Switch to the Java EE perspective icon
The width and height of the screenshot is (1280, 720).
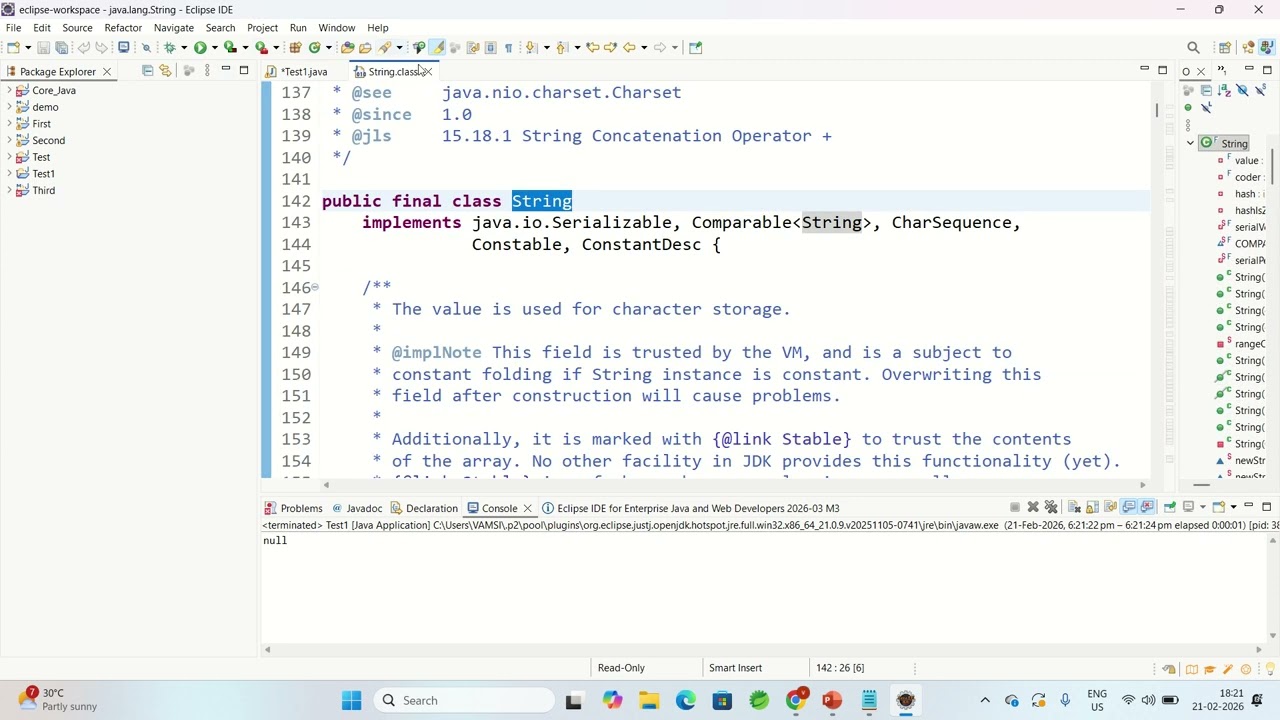pyautogui.click(x=1248, y=47)
